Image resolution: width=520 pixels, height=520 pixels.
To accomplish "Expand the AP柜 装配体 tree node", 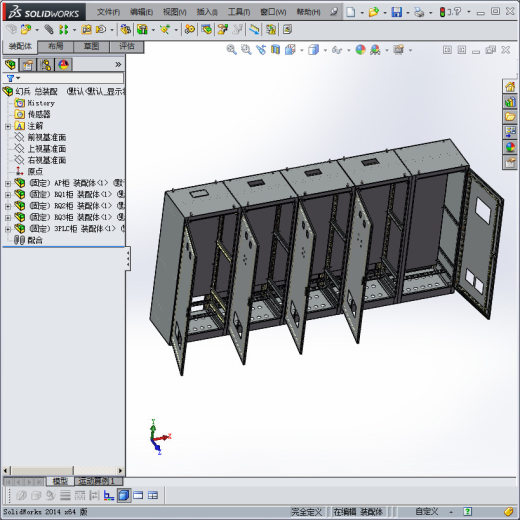I will coord(8,183).
